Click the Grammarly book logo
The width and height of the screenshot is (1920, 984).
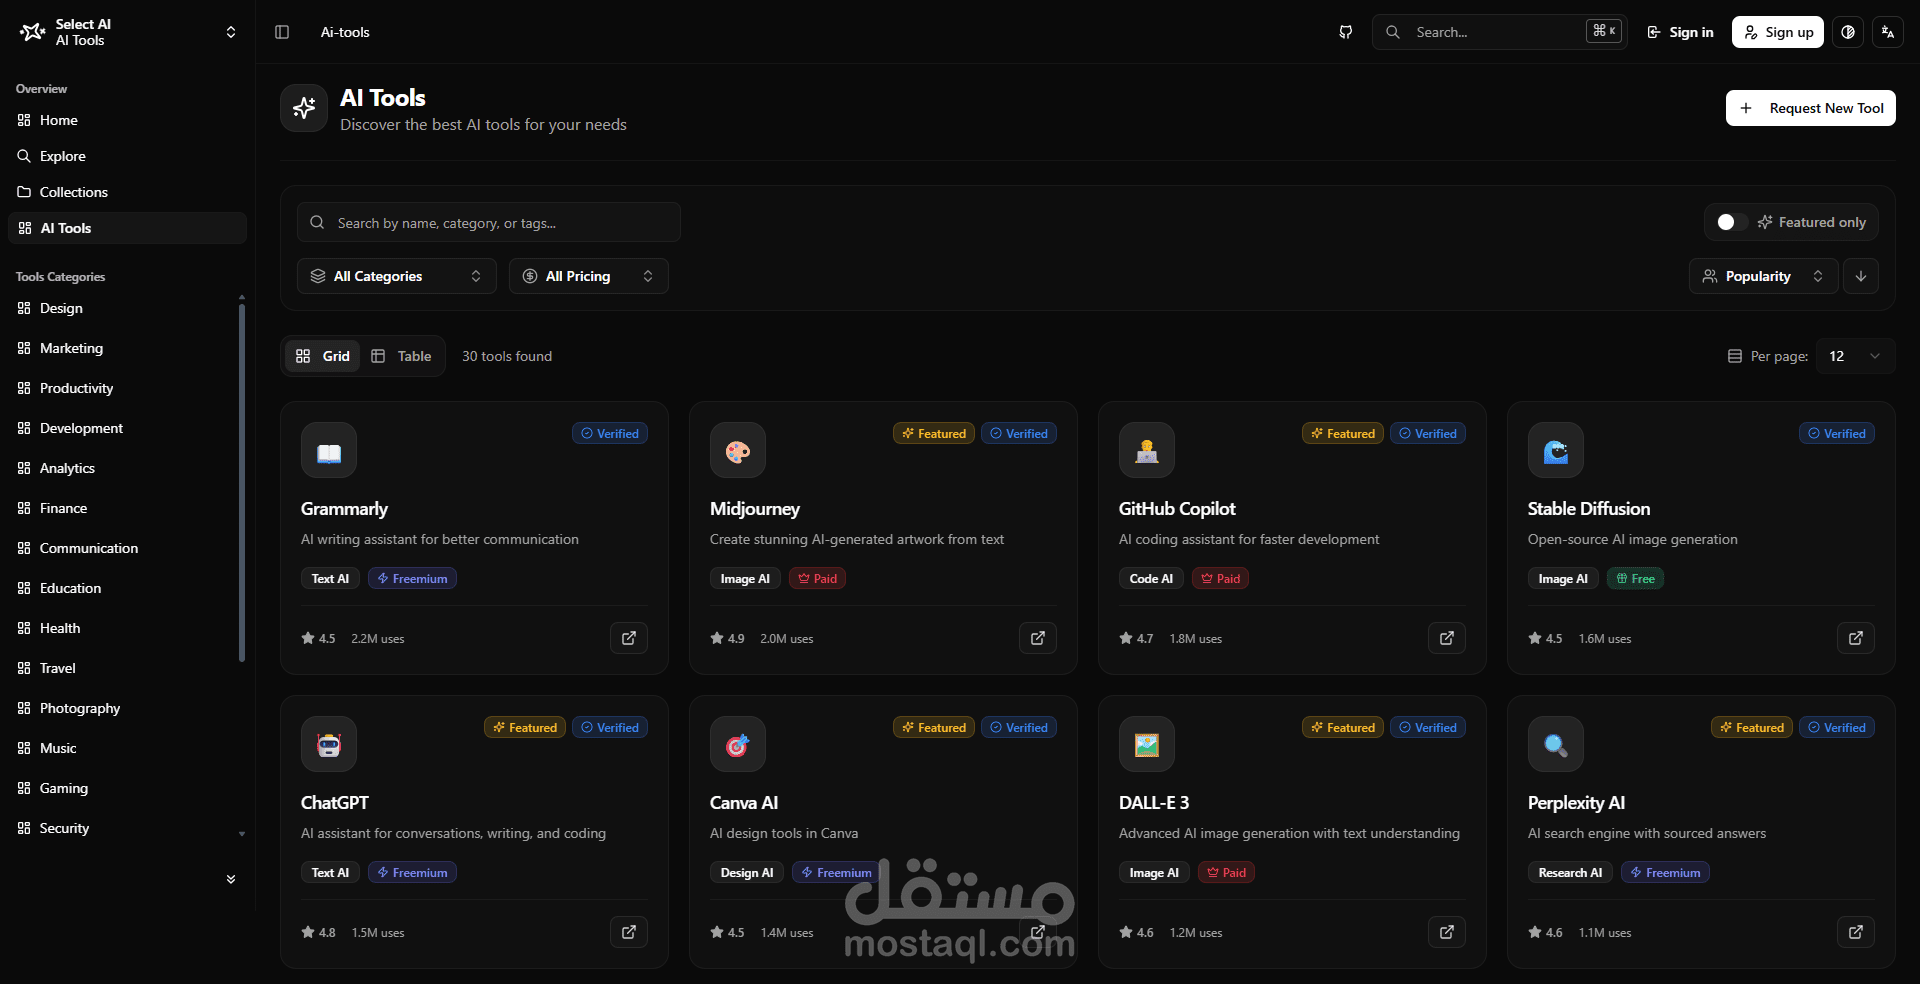[329, 450]
